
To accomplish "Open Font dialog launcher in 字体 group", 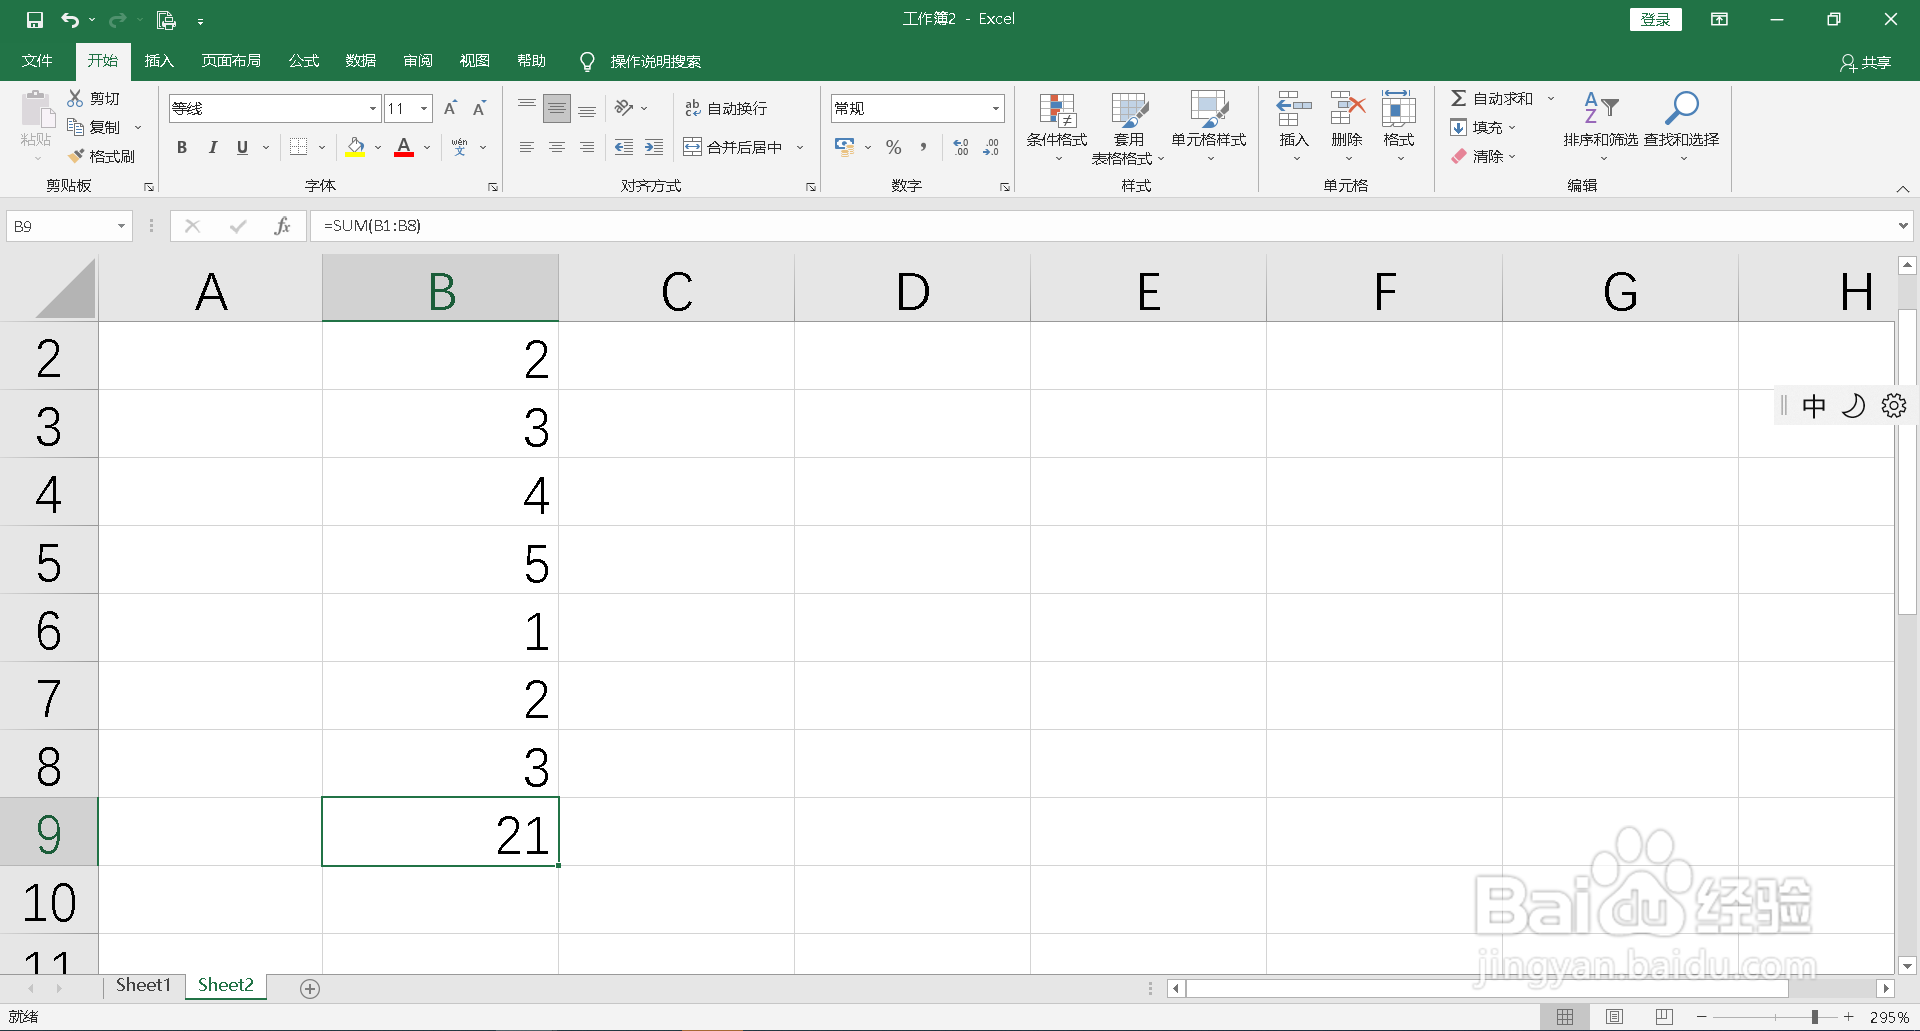I will (x=493, y=187).
